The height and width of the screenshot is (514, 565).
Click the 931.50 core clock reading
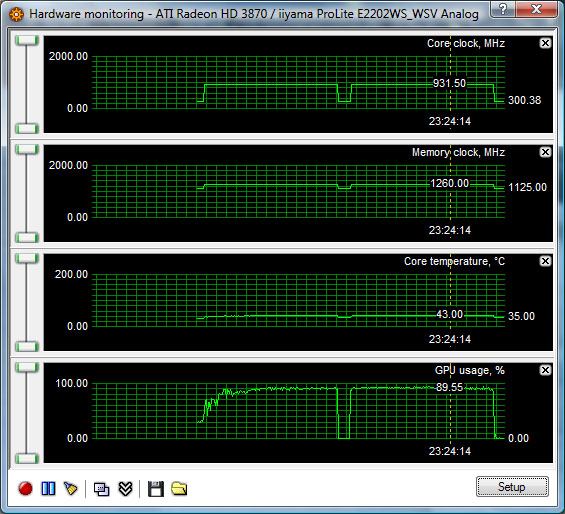tap(449, 84)
